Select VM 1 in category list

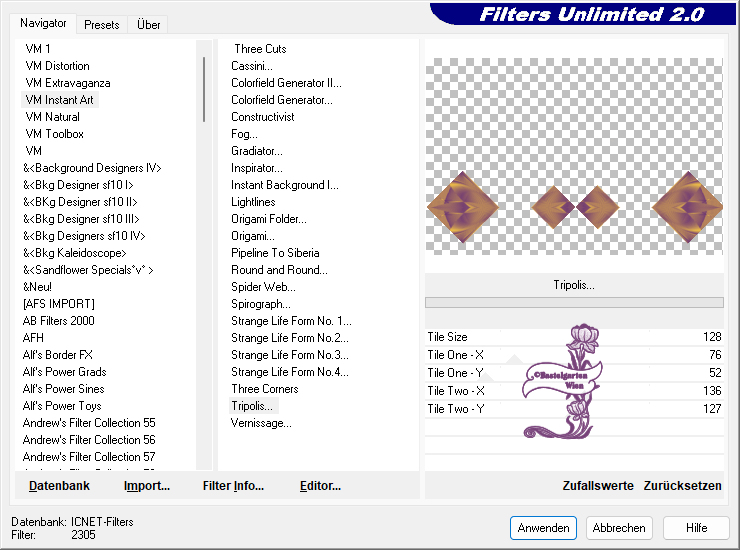(x=38, y=49)
